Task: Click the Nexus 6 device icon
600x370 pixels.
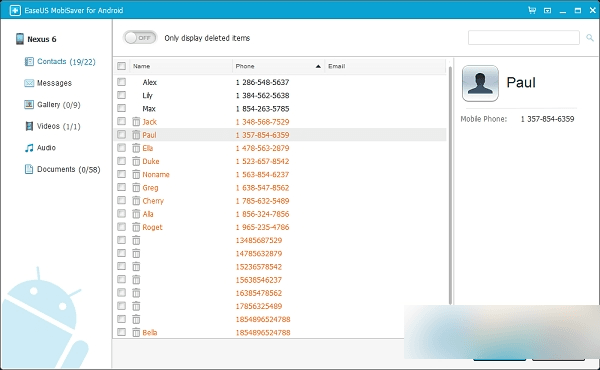Action: (x=20, y=39)
